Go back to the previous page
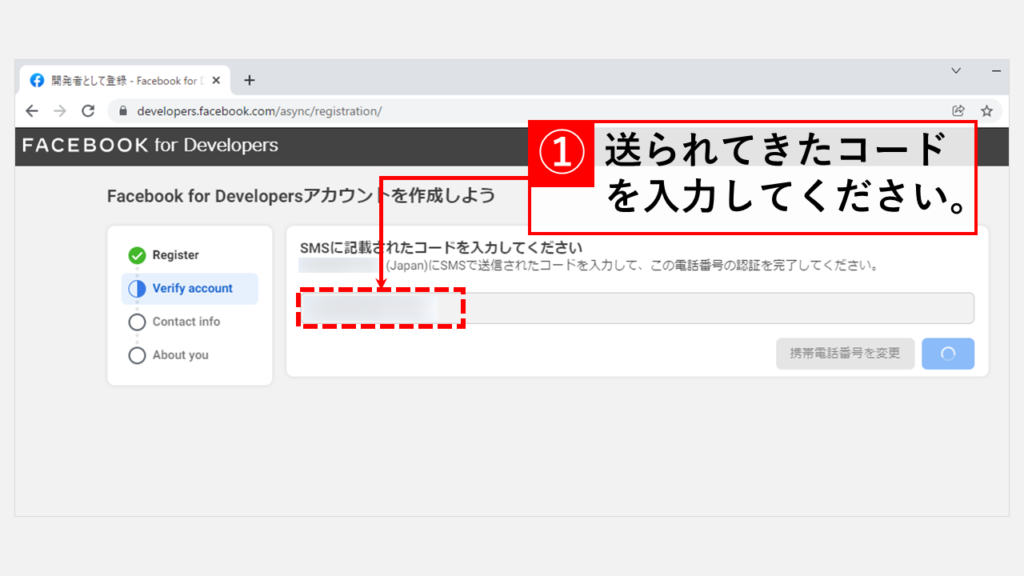The height and width of the screenshot is (576, 1024). tap(32, 111)
